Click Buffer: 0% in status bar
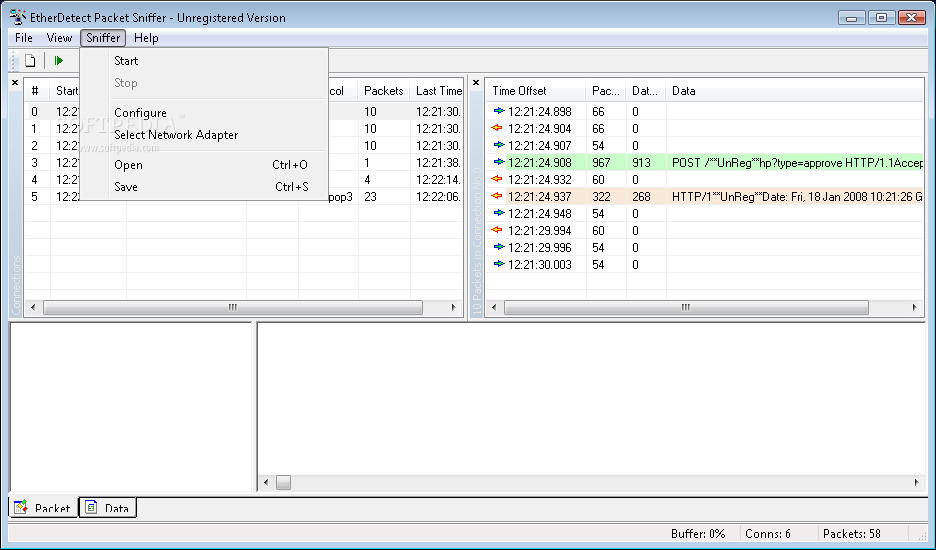The image size is (936, 550). coord(698,533)
